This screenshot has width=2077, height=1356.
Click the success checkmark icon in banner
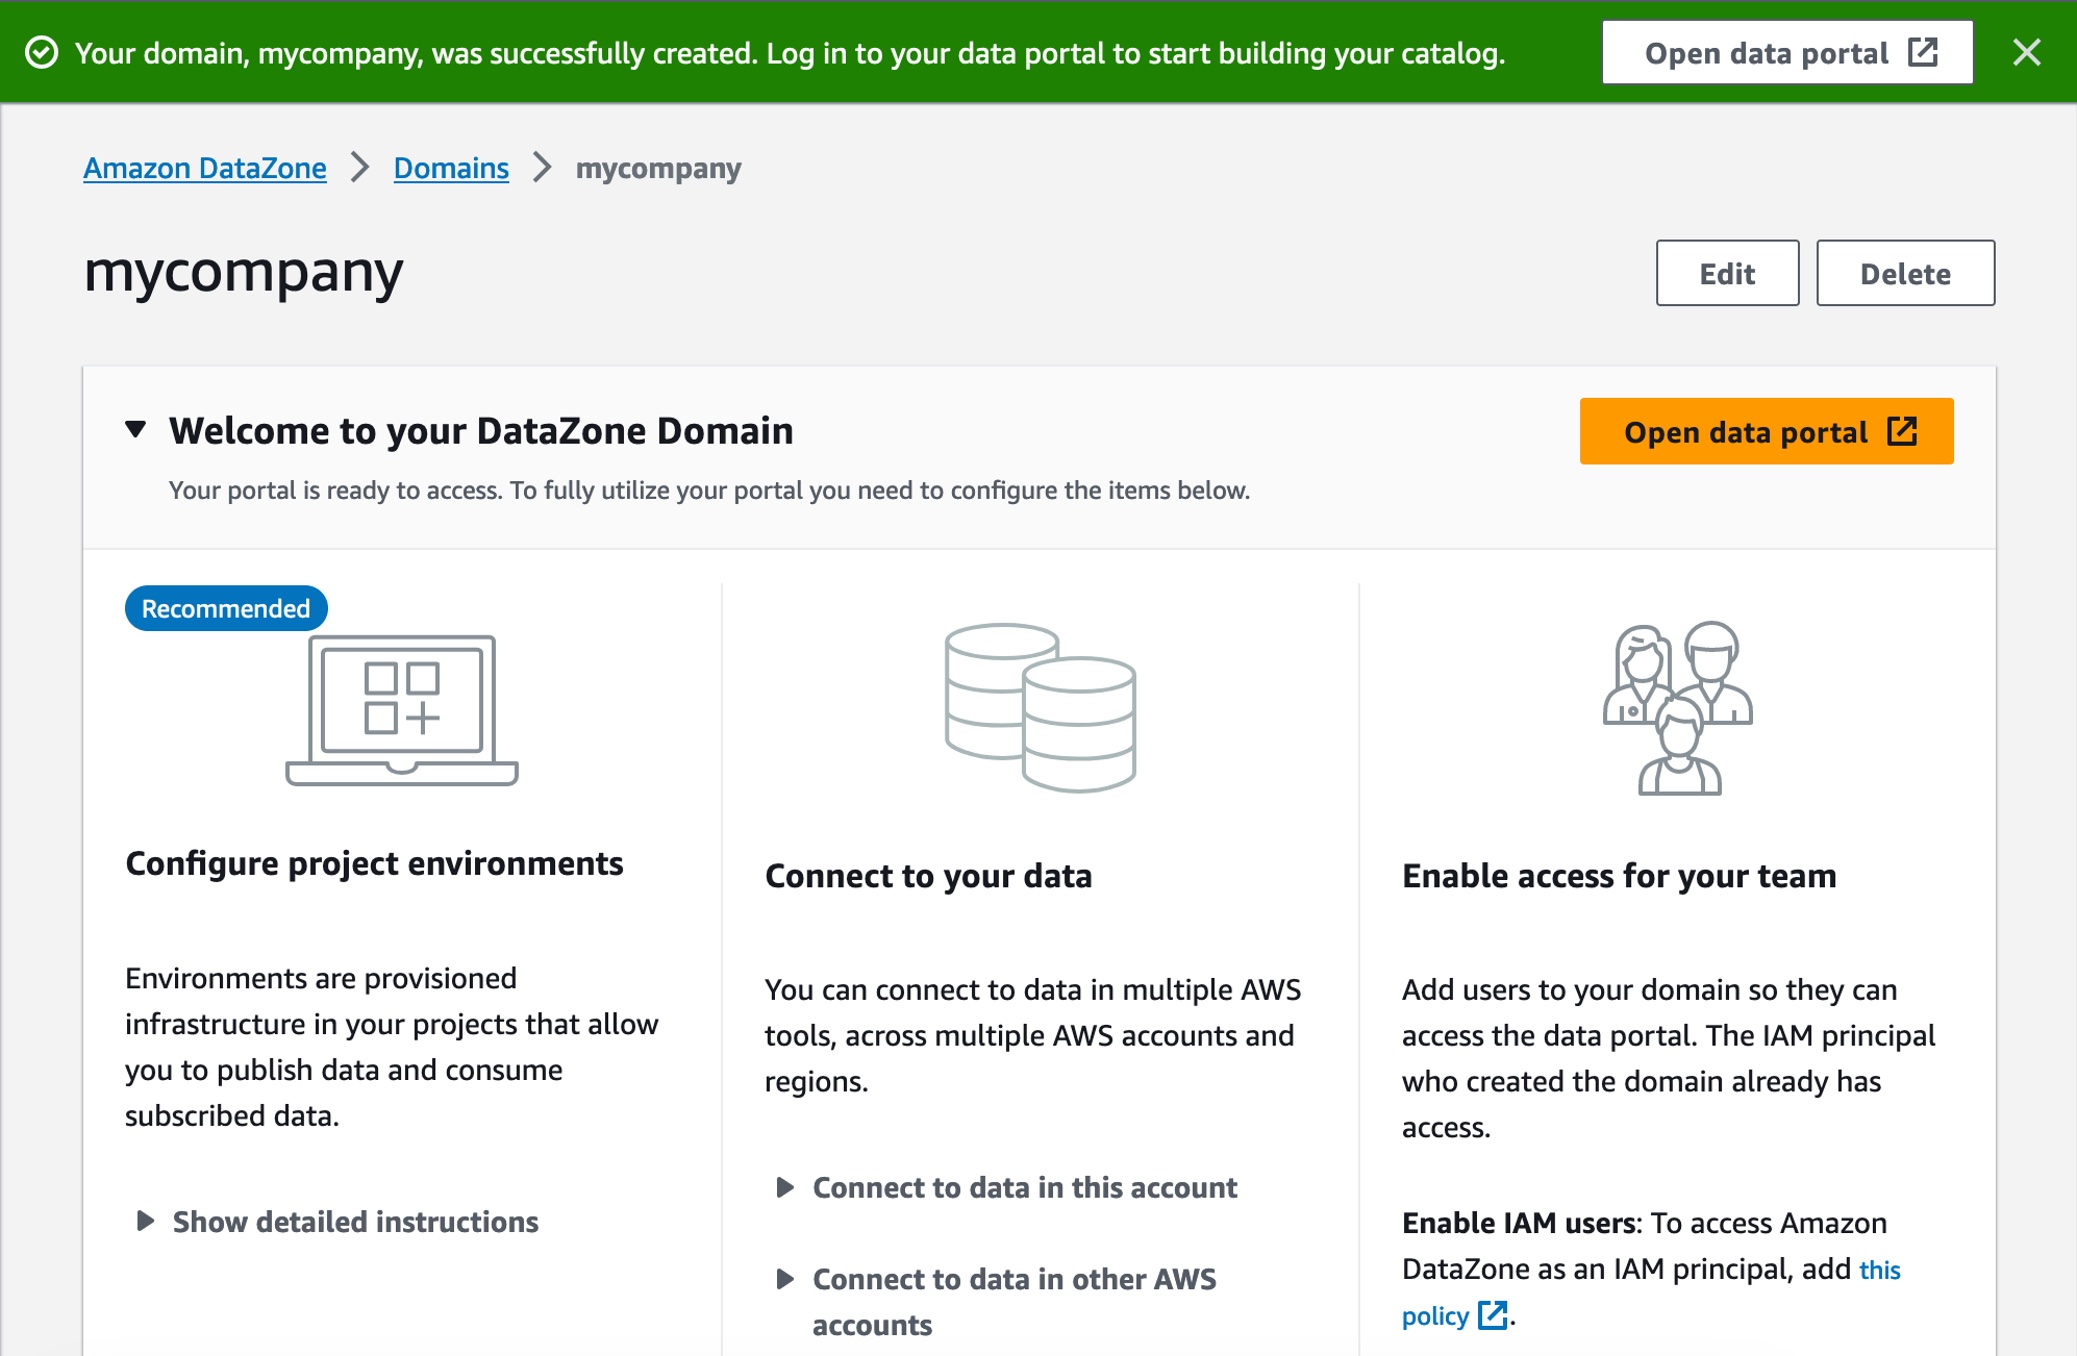click(x=41, y=52)
